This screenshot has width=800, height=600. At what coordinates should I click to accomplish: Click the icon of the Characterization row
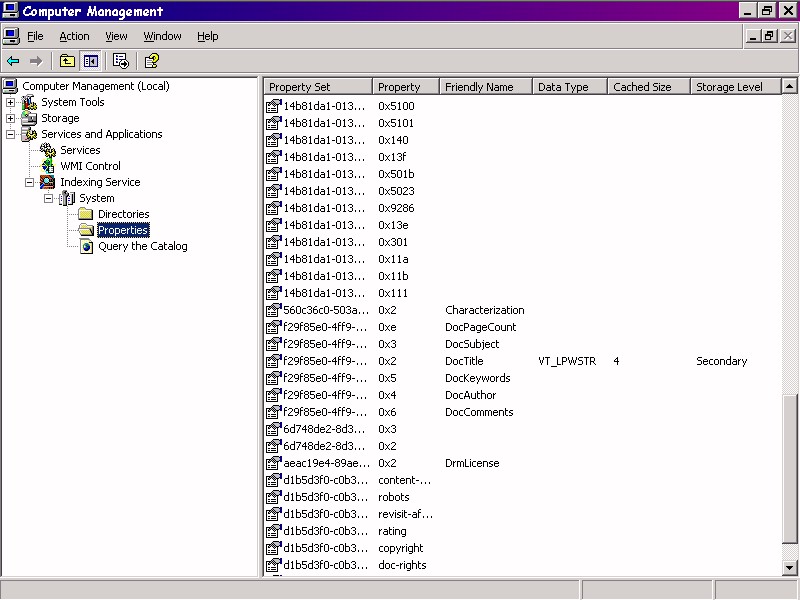(274, 310)
